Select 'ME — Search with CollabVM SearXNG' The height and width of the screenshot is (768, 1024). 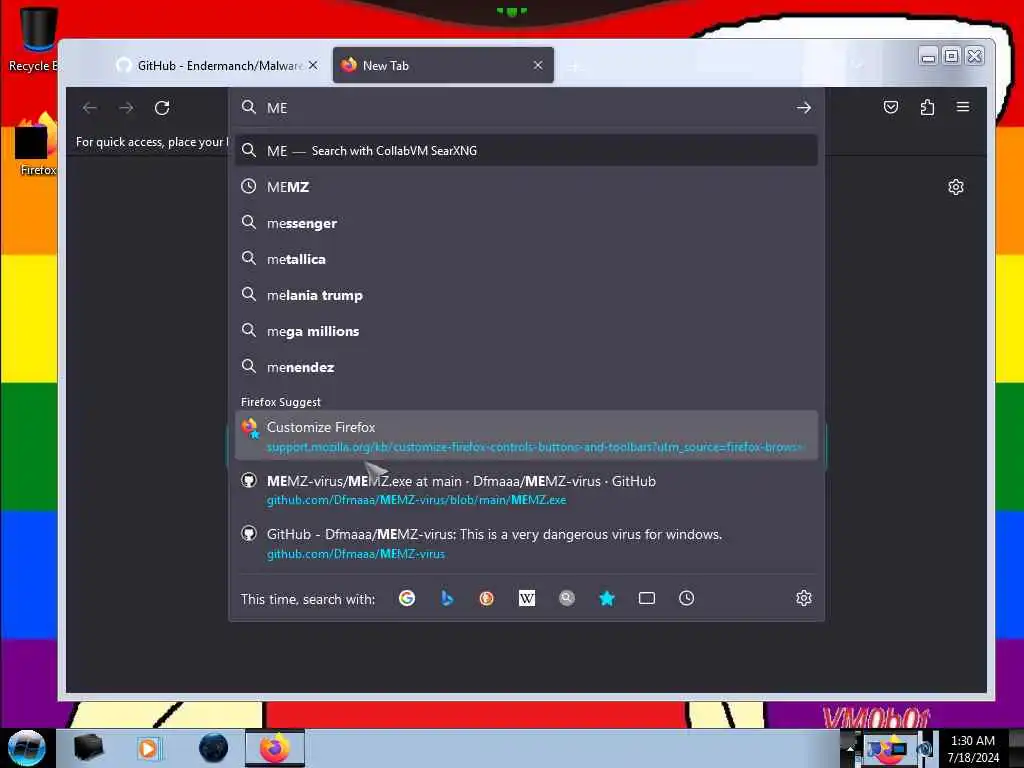click(526, 151)
